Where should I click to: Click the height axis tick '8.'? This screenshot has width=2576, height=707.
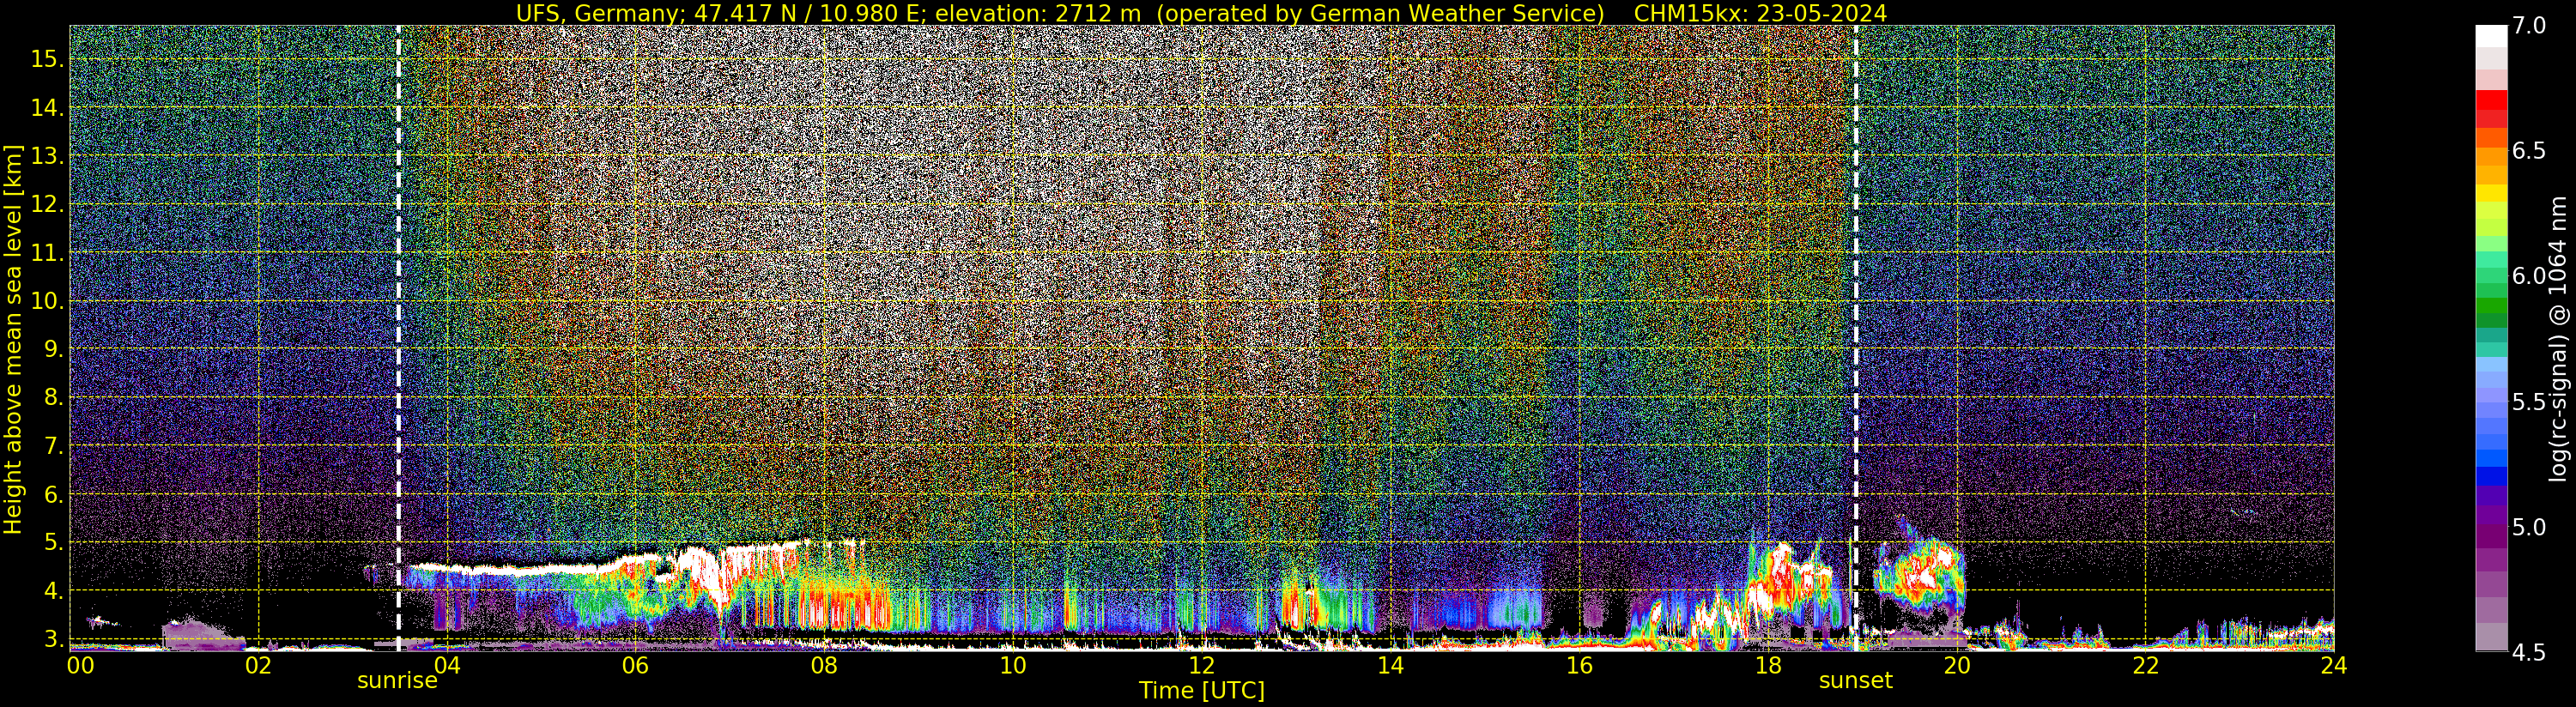[x=53, y=397]
